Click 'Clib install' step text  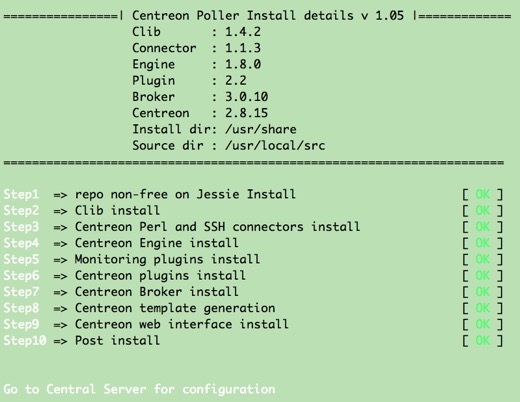pos(117,211)
